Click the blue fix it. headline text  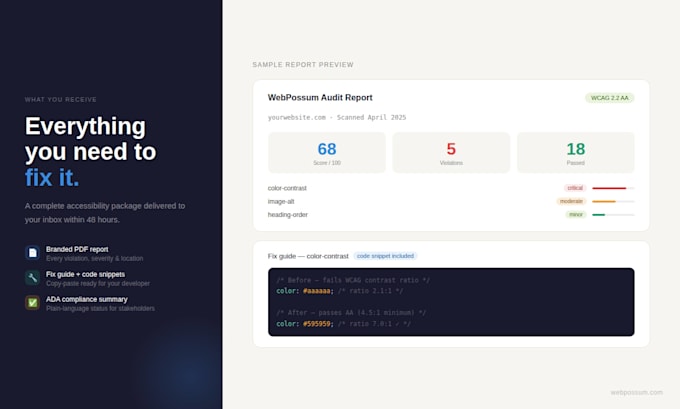click(x=52, y=177)
